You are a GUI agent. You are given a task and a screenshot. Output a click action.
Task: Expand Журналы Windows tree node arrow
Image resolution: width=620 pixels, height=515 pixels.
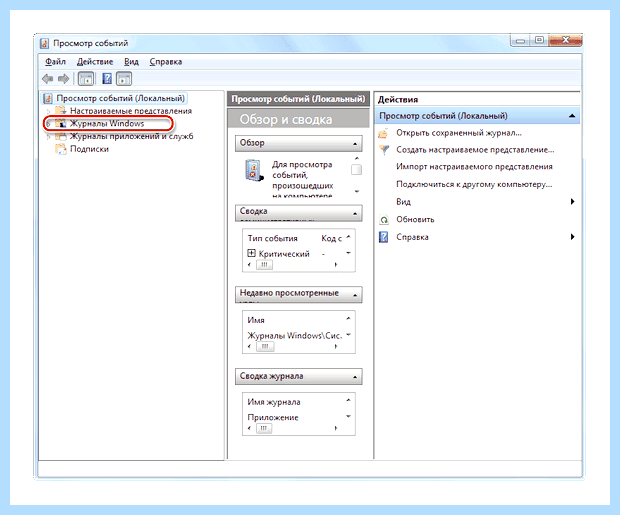tap(48, 124)
